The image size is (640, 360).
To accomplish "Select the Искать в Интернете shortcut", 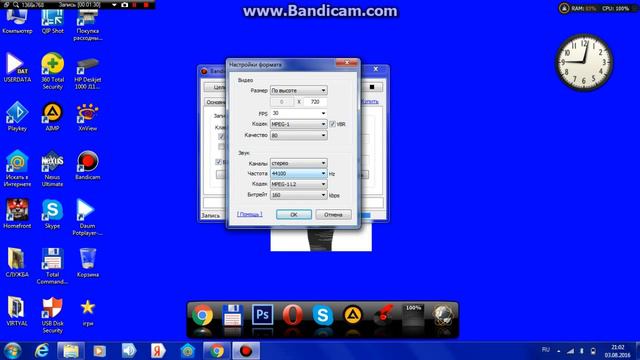I will coord(17,168).
